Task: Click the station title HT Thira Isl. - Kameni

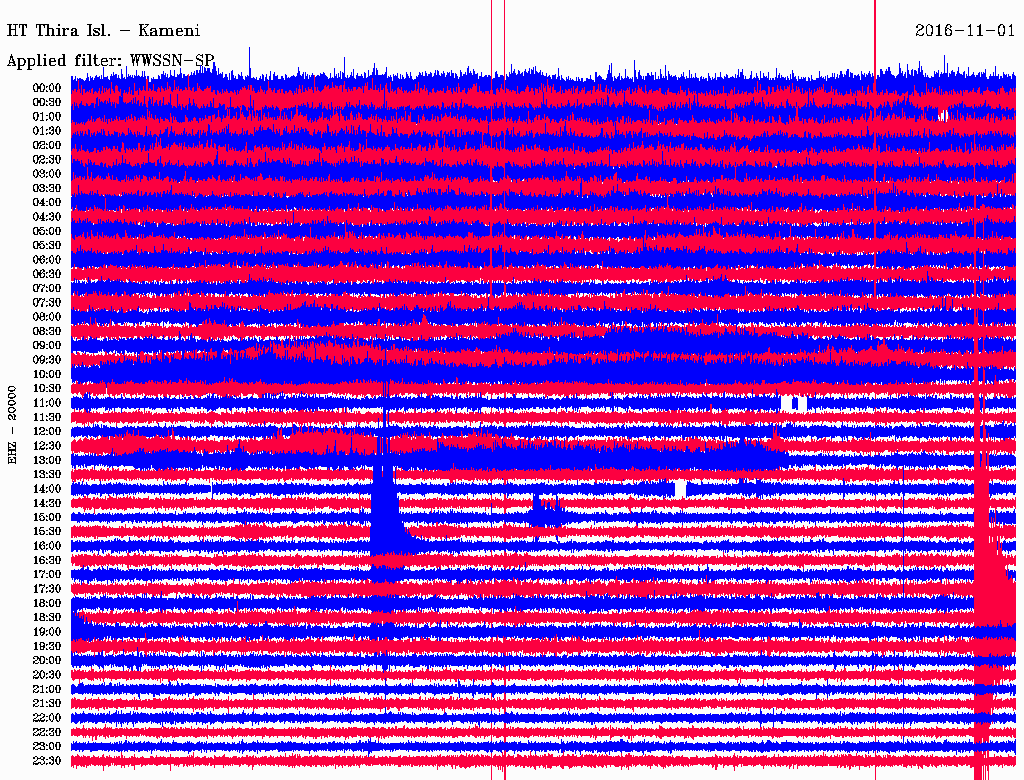Action: (x=104, y=31)
